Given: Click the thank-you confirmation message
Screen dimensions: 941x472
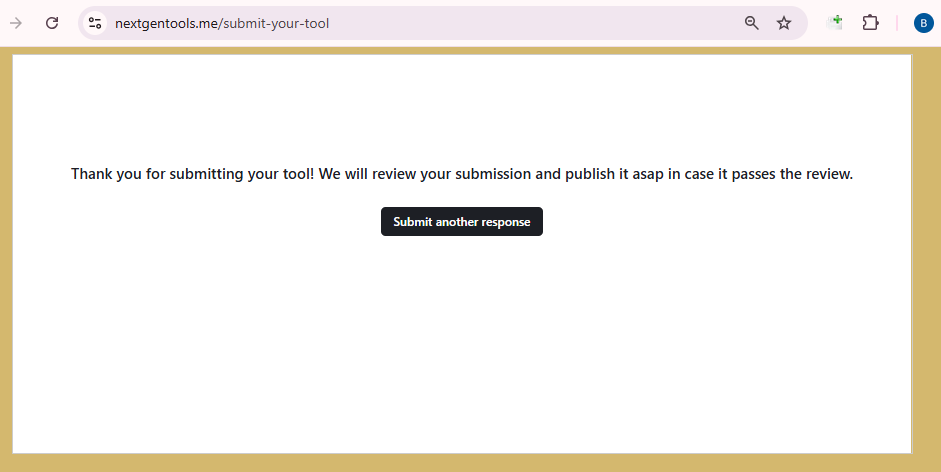Looking at the screenshot, I should (x=461, y=174).
